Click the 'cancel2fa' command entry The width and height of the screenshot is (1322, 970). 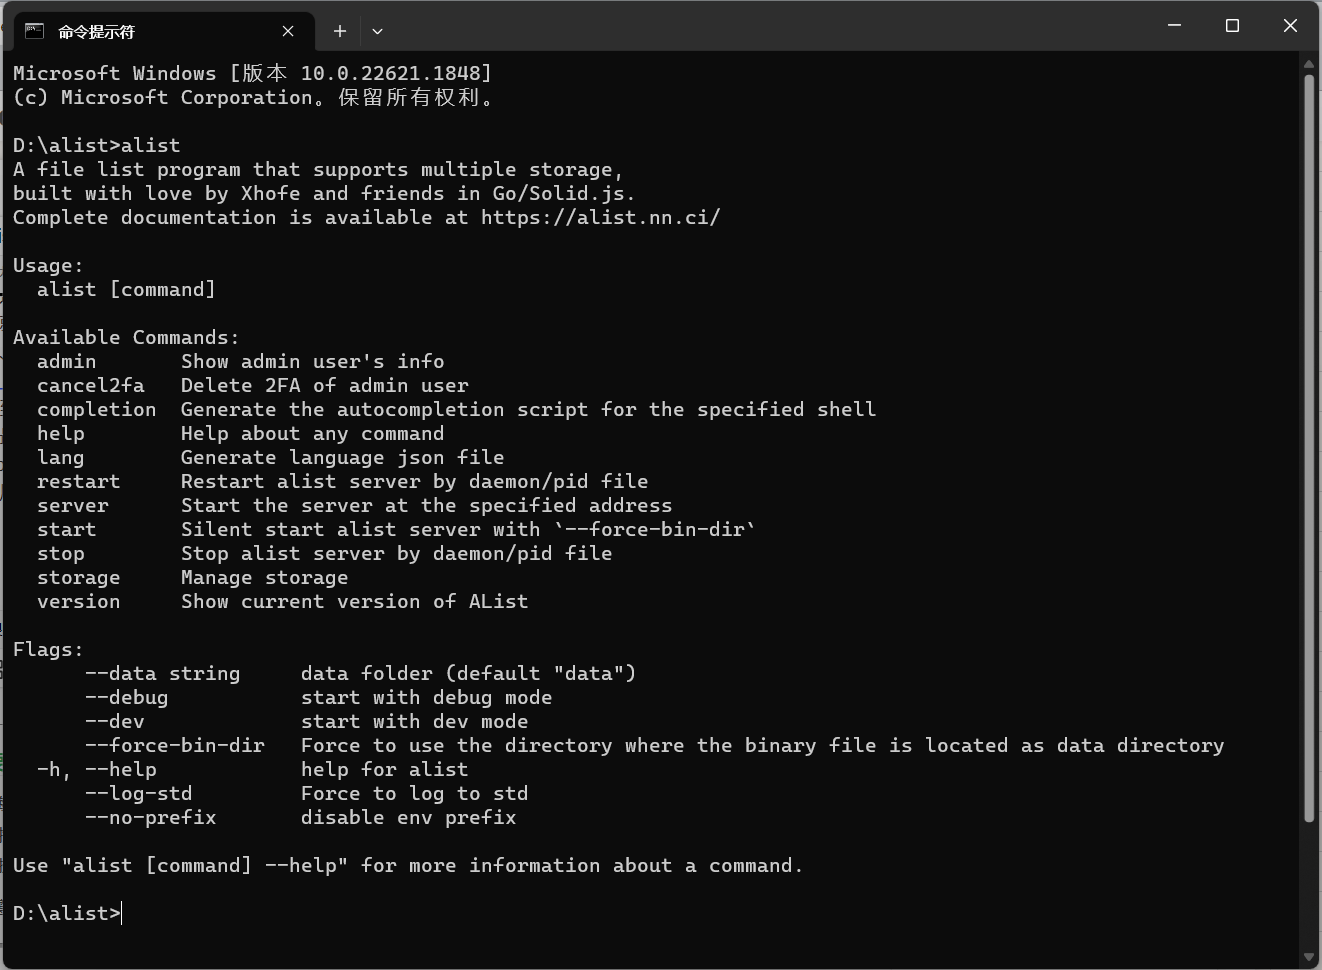pyautogui.click(x=91, y=385)
